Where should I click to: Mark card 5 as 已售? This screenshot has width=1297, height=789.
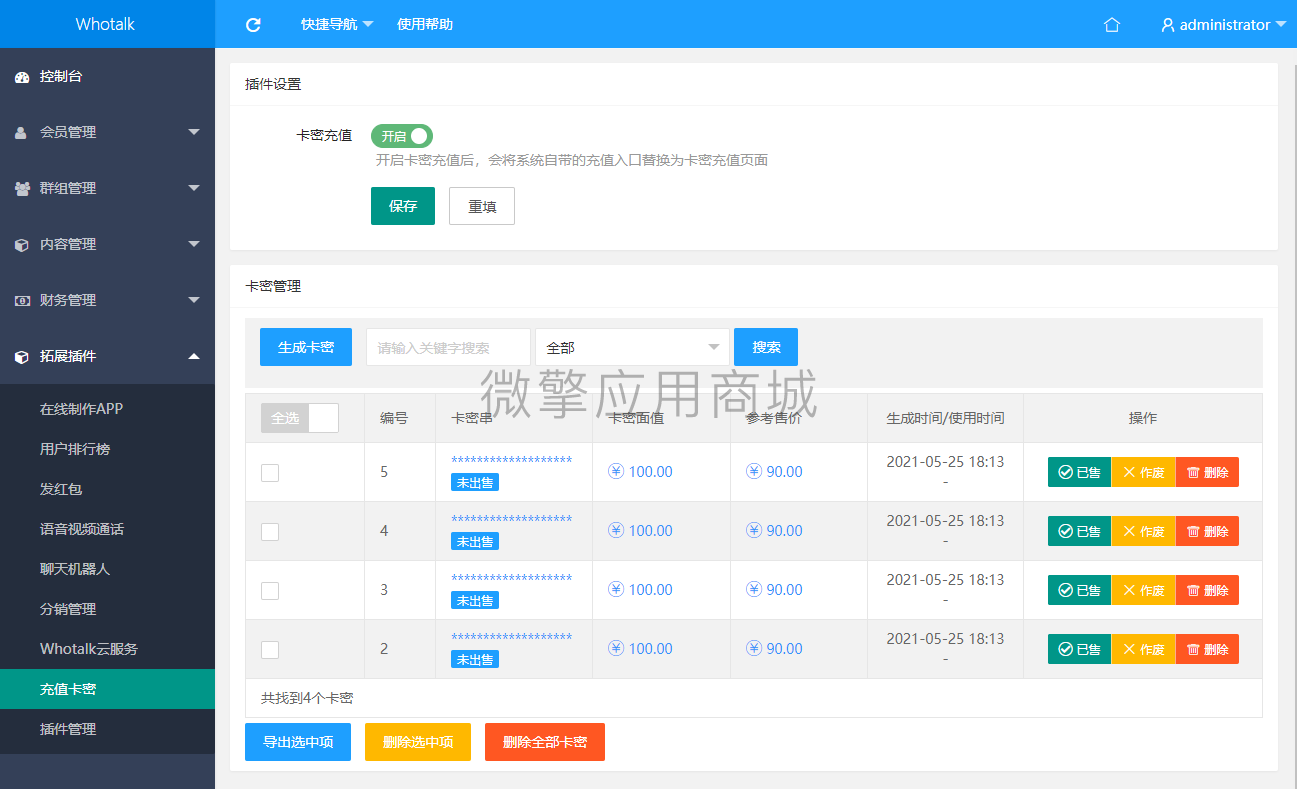1079,472
